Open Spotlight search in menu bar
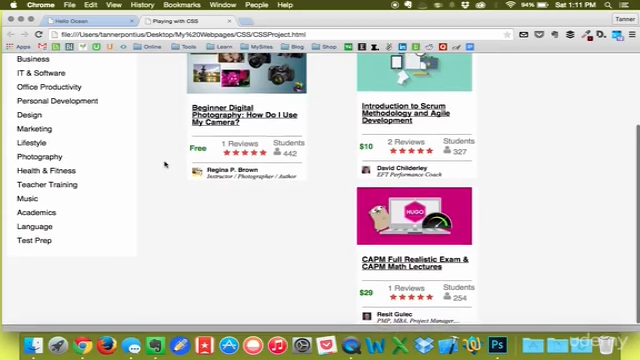Viewport: 640px width, 360px height. [x=608, y=5]
